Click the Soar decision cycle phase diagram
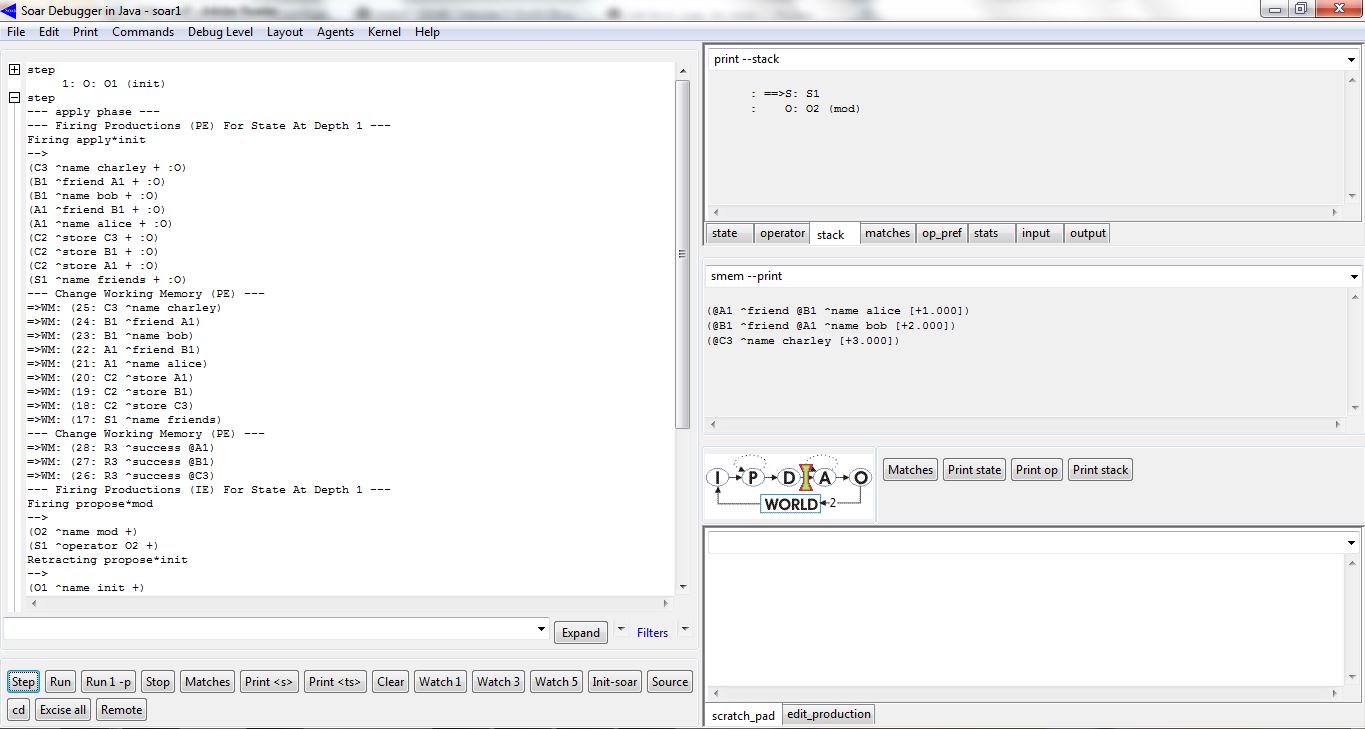 click(x=789, y=486)
